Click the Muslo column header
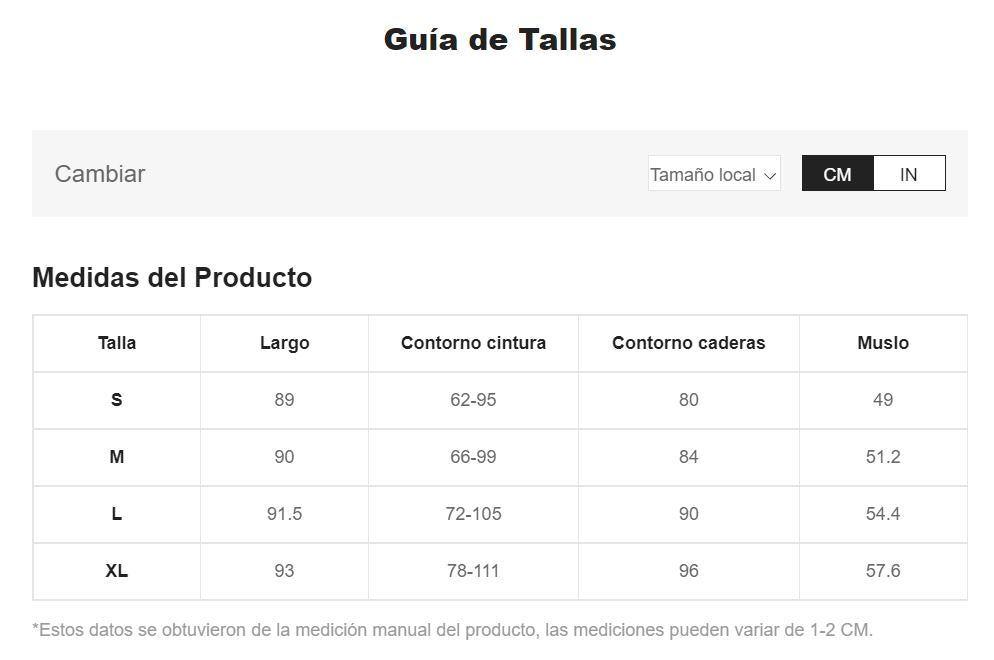 [x=883, y=343]
